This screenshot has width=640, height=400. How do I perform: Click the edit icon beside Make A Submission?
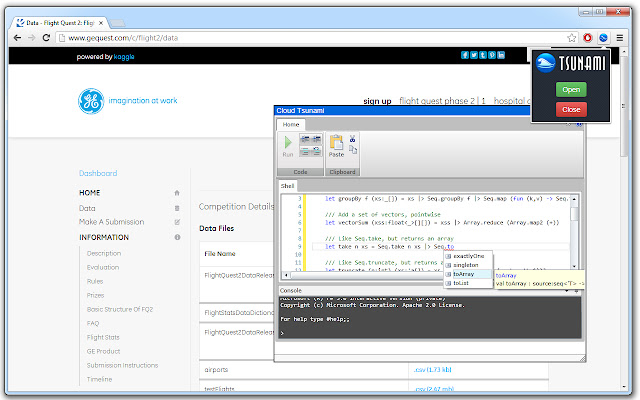coord(177,222)
